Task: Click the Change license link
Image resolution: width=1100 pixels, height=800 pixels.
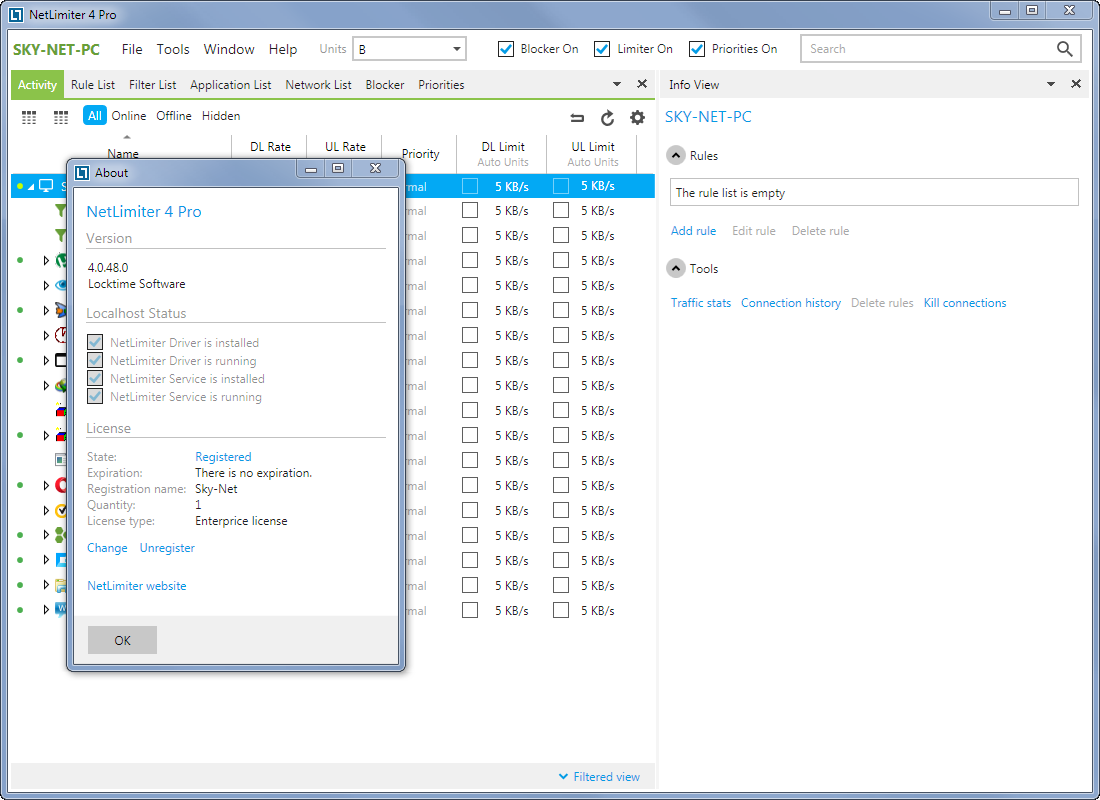Action: click(x=107, y=547)
